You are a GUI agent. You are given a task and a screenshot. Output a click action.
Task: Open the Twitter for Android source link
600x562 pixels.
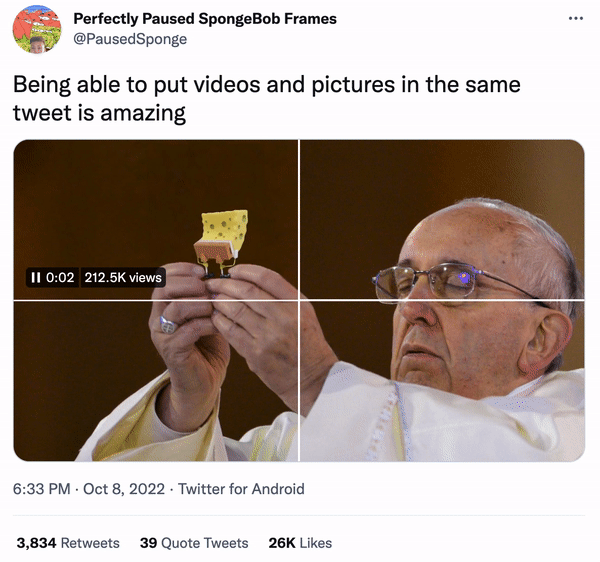tap(241, 489)
